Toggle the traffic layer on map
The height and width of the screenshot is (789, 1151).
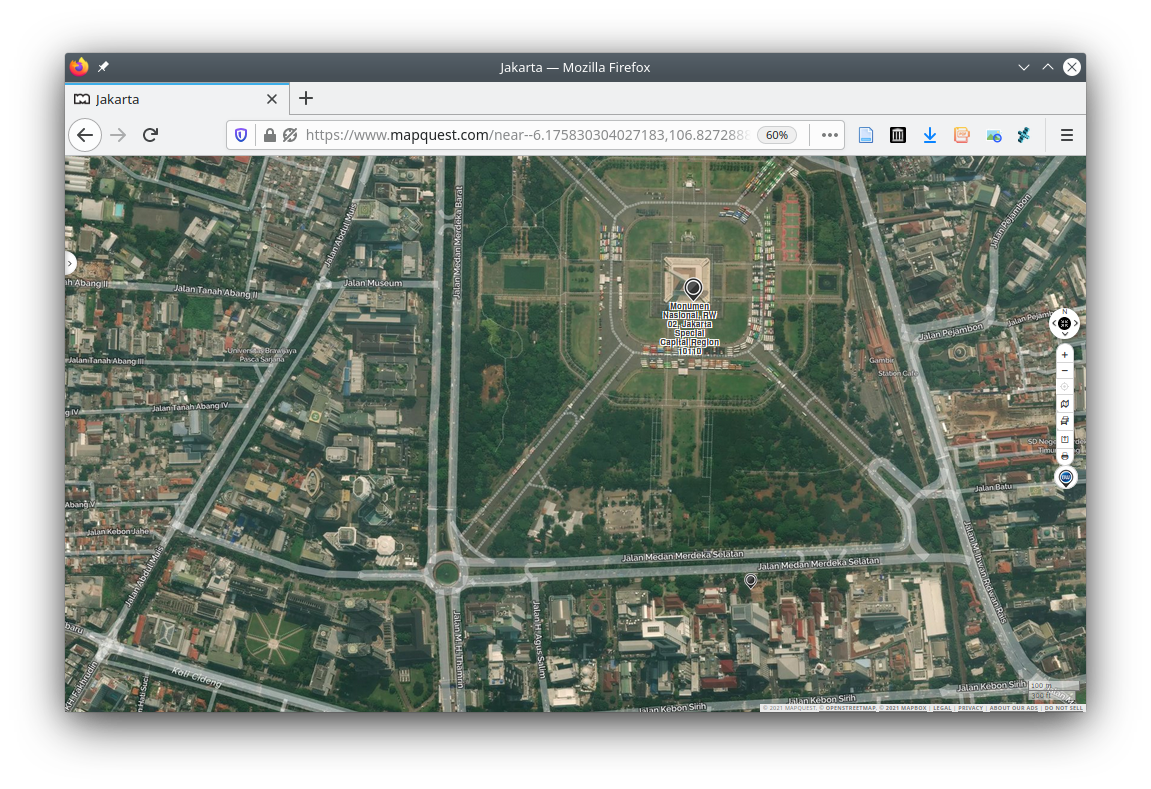point(1064,421)
